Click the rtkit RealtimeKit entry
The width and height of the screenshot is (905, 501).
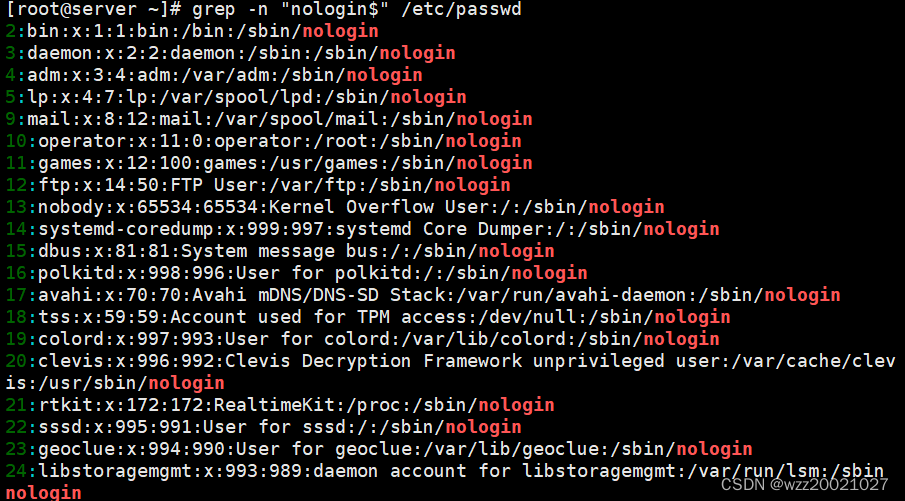tap(296, 405)
